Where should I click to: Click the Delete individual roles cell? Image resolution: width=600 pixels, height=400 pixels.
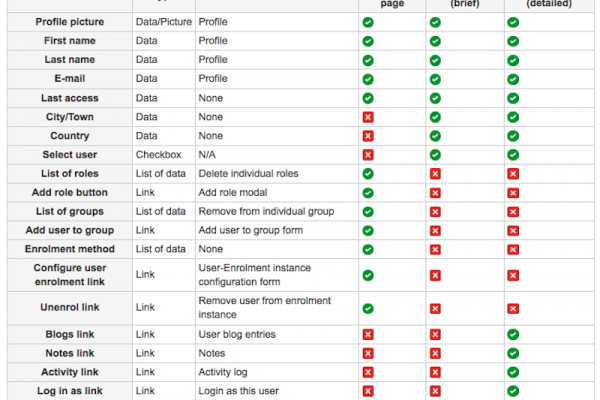click(248, 173)
